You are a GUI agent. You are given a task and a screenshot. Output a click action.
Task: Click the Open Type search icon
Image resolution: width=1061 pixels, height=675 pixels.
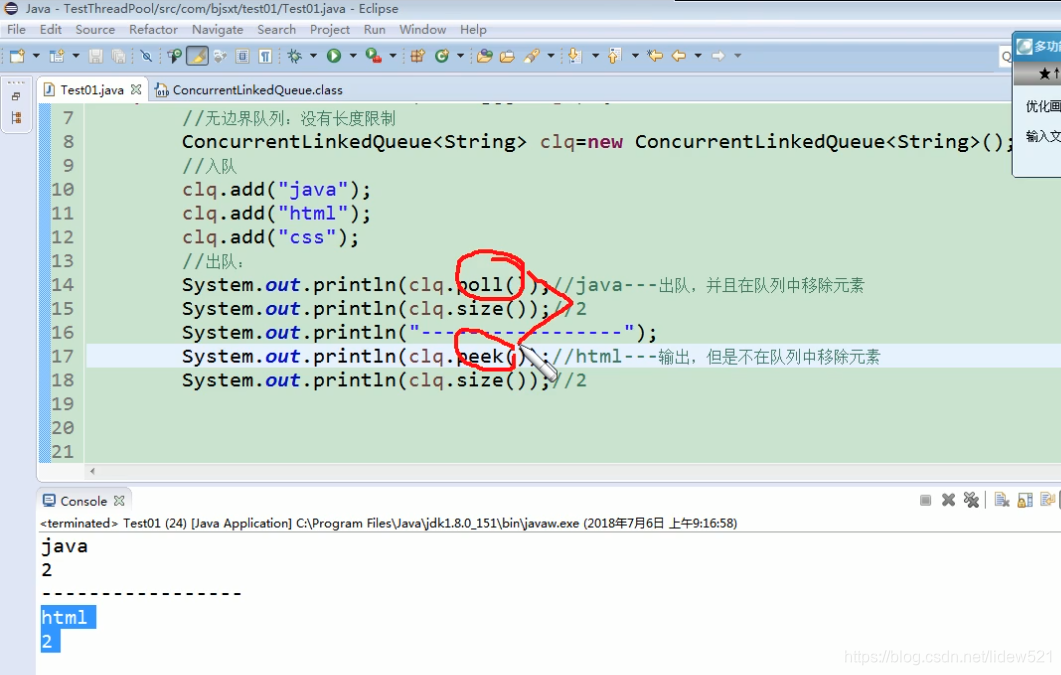point(175,56)
